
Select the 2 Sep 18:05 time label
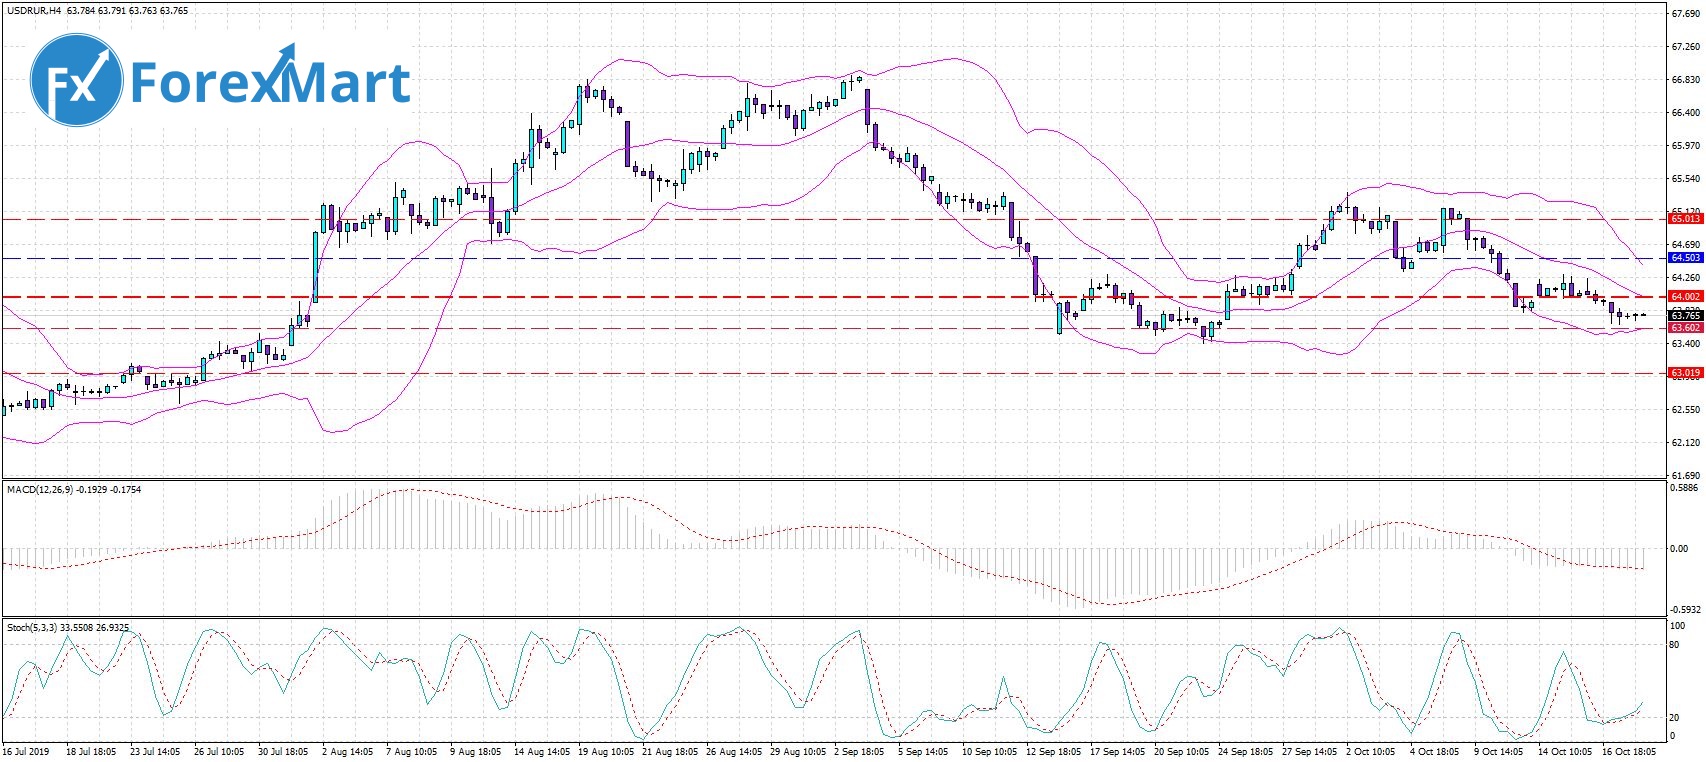[861, 751]
